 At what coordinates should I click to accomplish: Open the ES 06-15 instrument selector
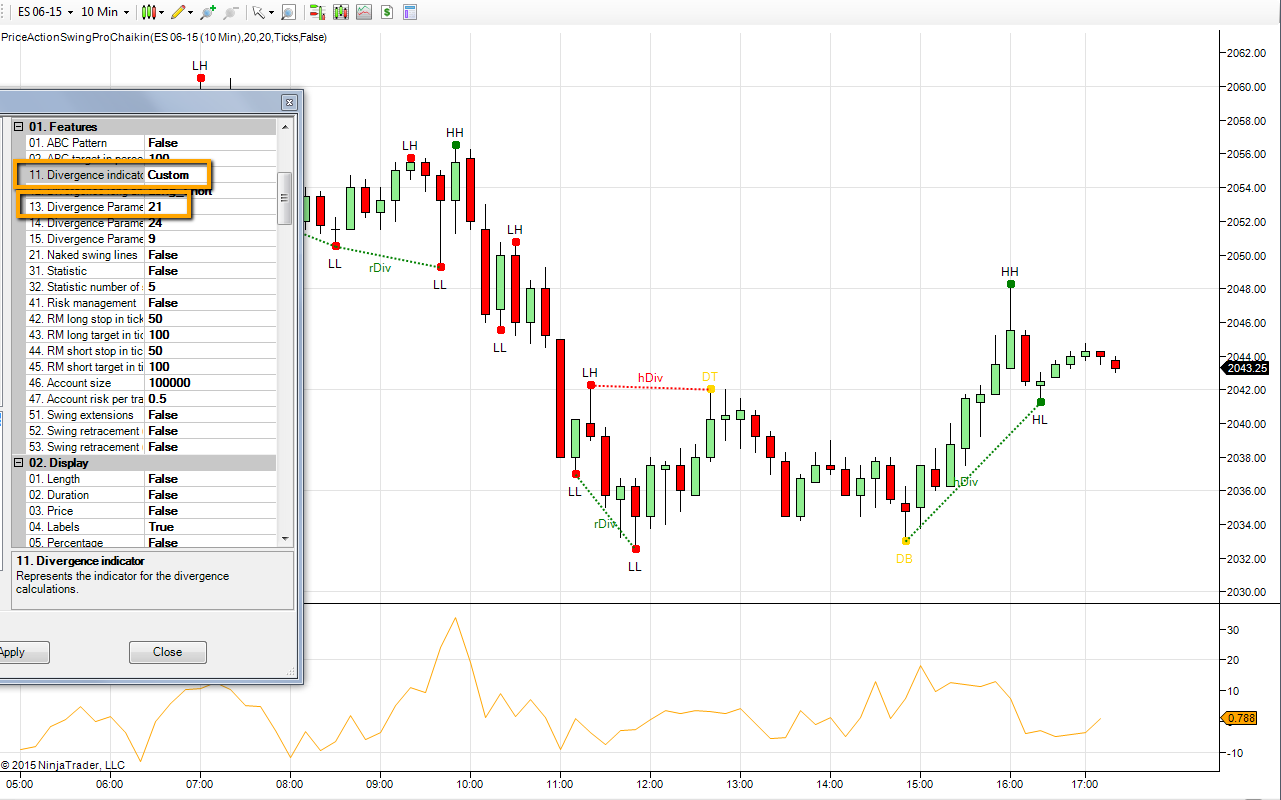[45, 12]
